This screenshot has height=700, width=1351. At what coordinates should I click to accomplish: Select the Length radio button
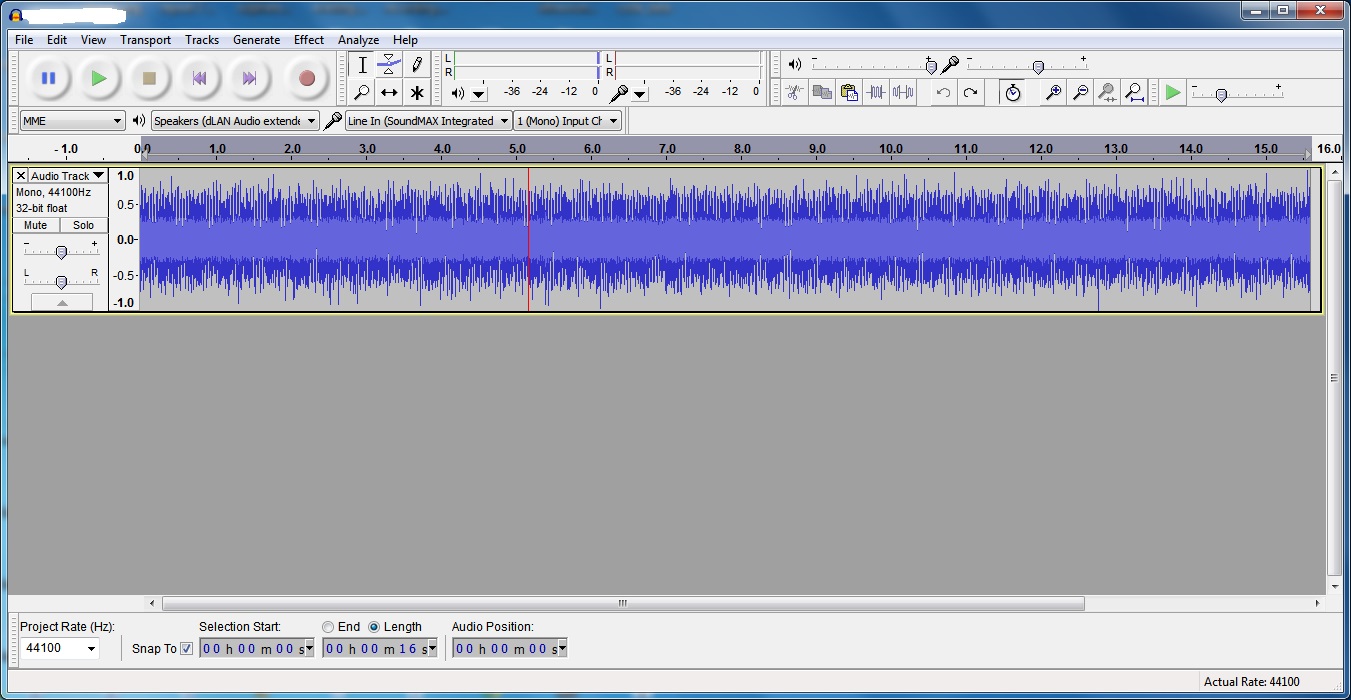coord(374,627)
